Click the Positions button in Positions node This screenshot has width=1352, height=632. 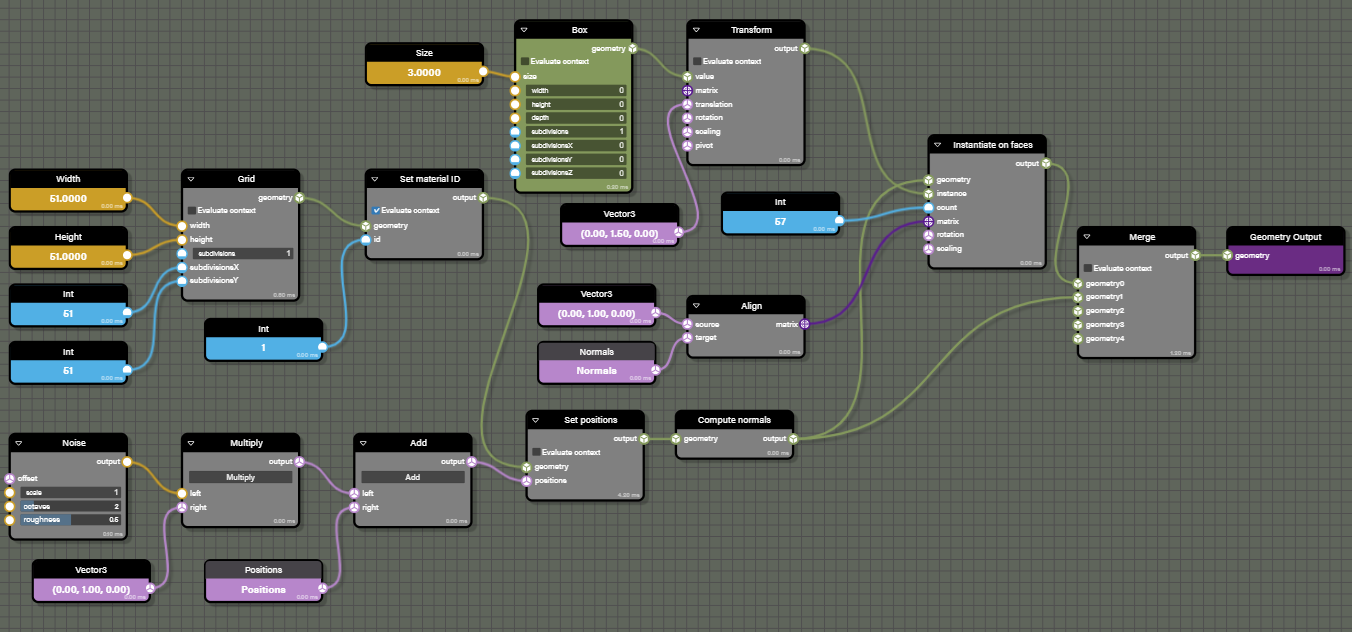coord(265,590)
